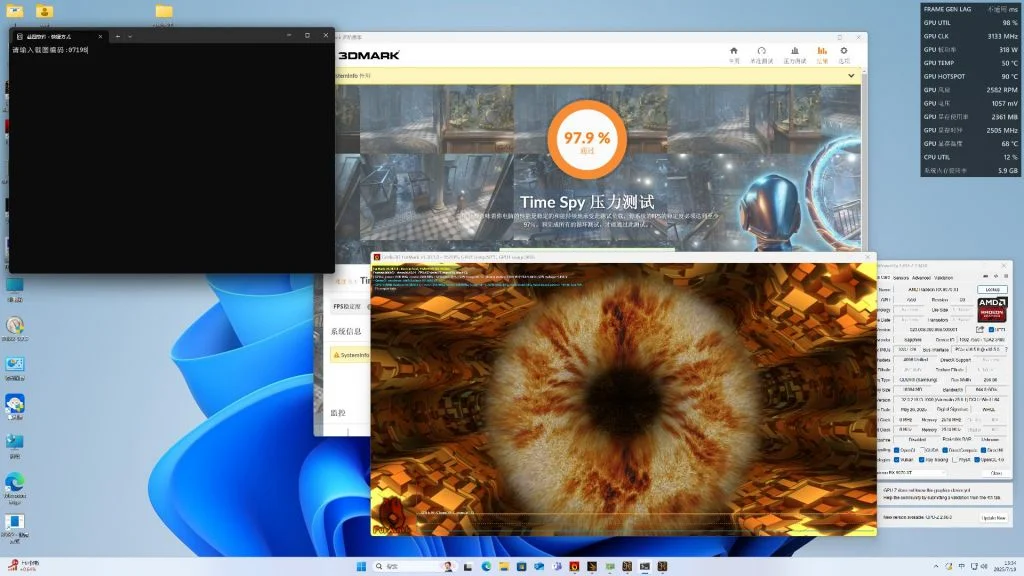Image resolution: width=1024 pixels, height=576 pixels.
Task: Open Microsoft Edge from the taskbar
Action: coord(487,566)
